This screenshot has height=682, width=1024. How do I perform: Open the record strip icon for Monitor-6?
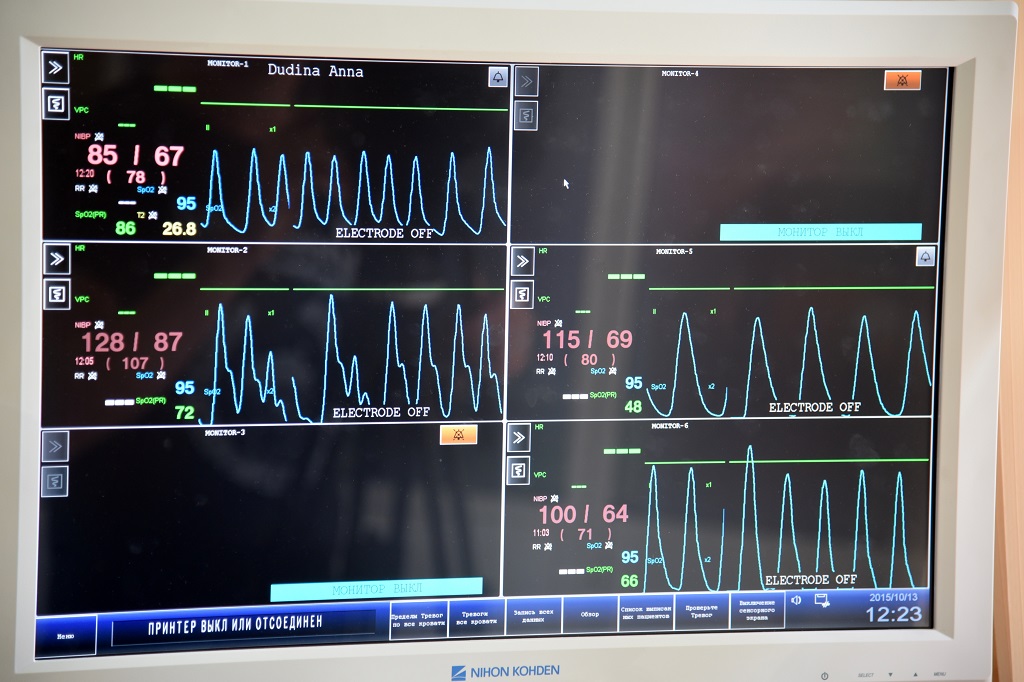tap(519, 470)
